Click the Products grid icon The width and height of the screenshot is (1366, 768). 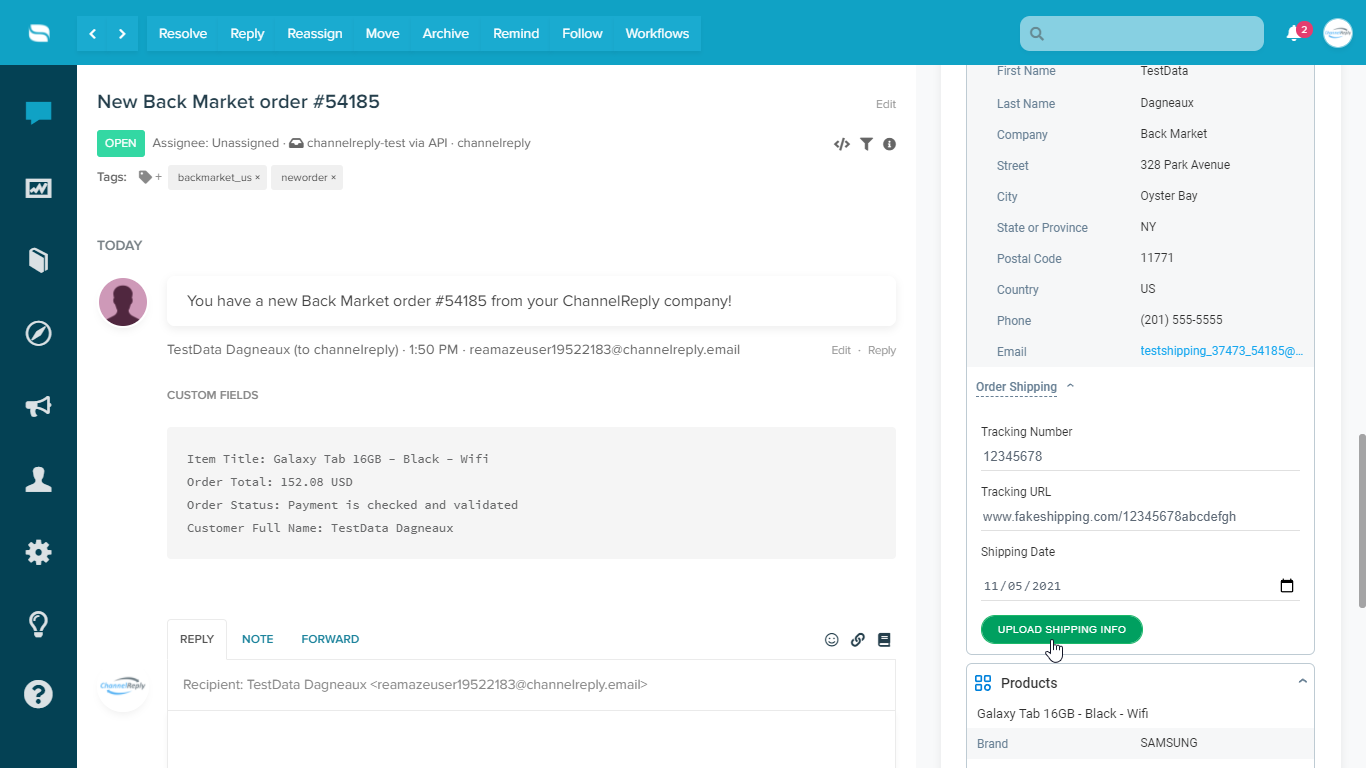[x=983, y=683]
